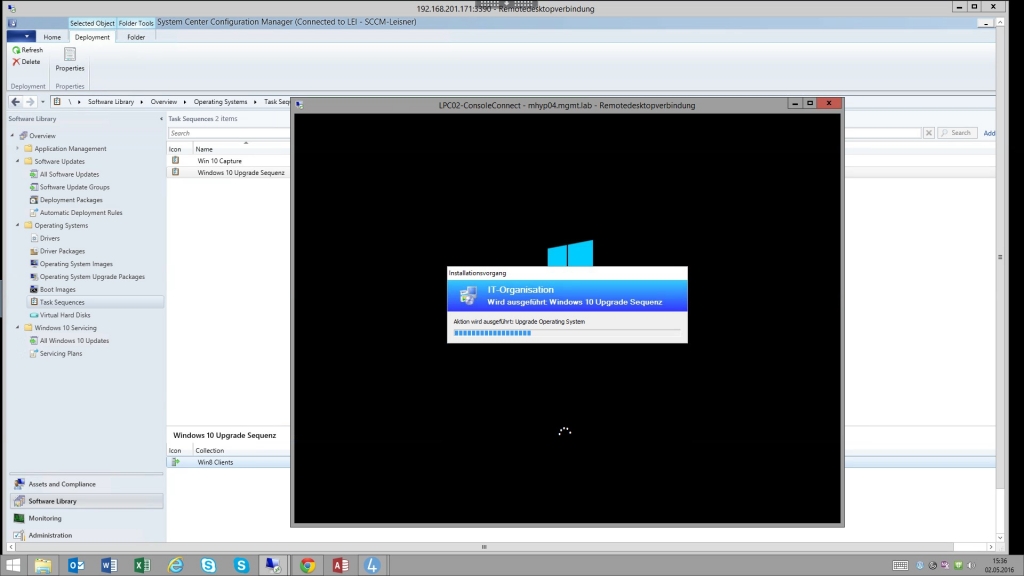Select Driver Packages tree item

57,251
